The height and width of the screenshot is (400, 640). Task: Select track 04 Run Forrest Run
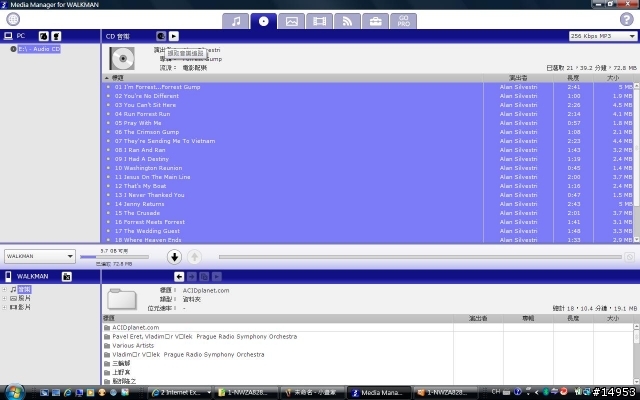pos(368,114)
